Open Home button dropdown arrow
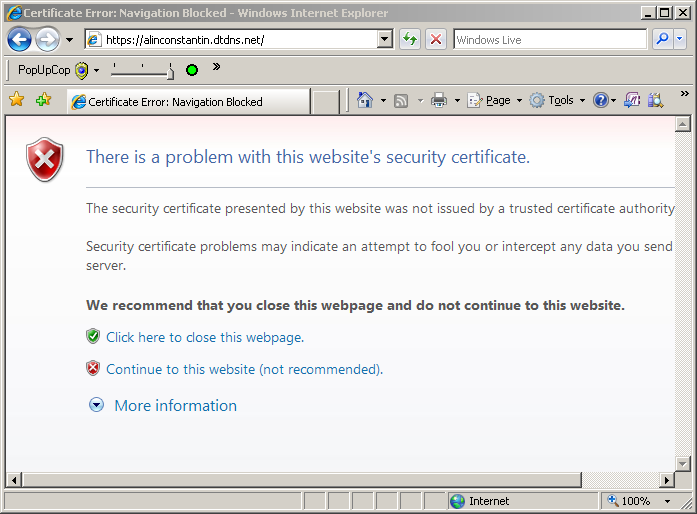697x514 pixels. pos(383,100)
